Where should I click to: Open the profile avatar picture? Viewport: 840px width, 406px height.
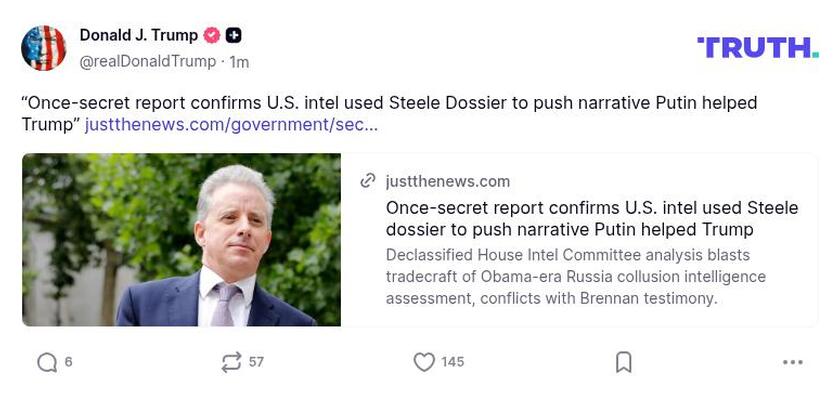coord(44,48)
